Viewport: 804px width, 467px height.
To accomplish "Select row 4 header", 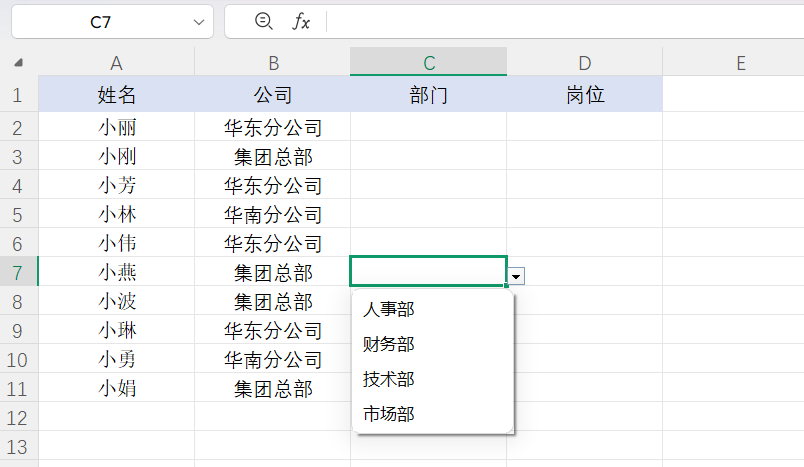I will click(x=19, y=185).
